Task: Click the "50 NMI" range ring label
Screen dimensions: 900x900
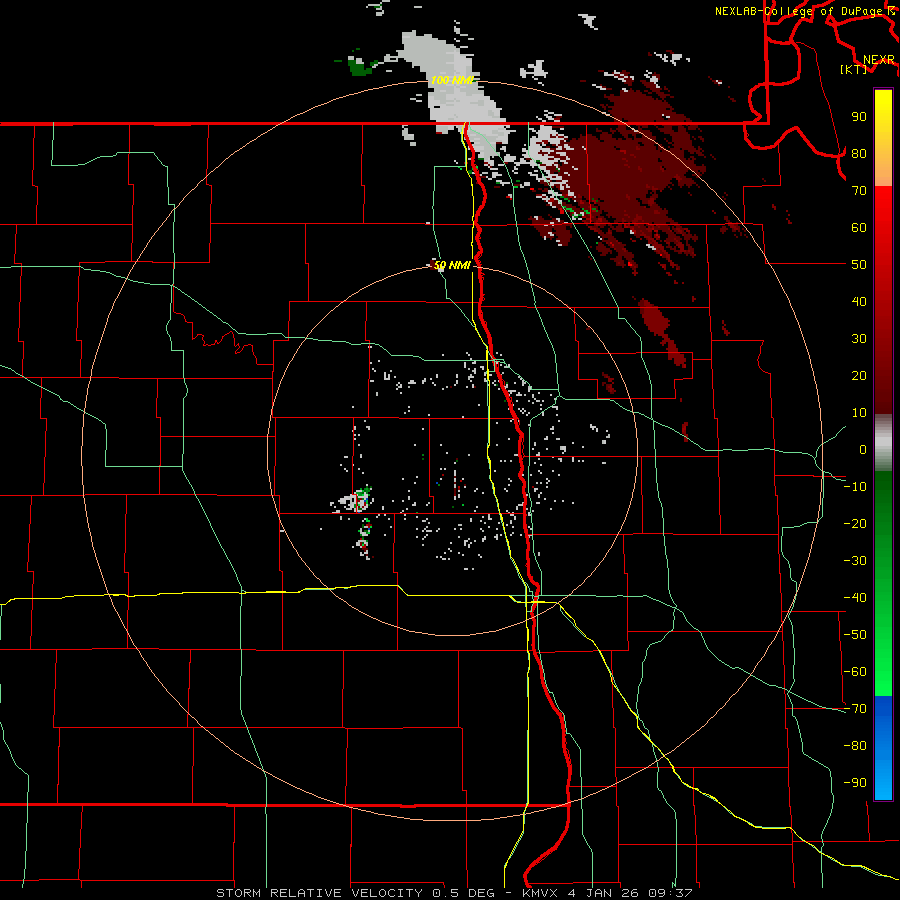Action: click(x=452, y=265)
